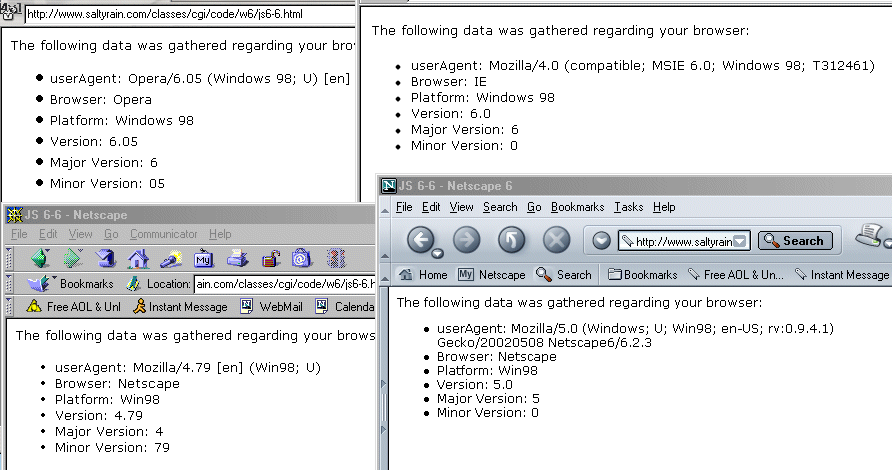This screenshot has width=892, height=470.
Task: Open the Security padlock icon
Action: coord(269,259)
